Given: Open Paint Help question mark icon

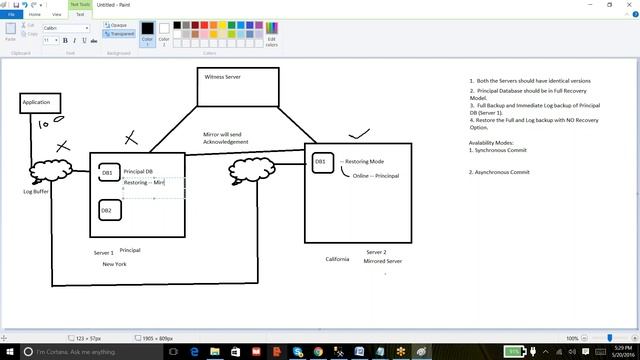Looking at the screenshot, I should pos(636,14).
